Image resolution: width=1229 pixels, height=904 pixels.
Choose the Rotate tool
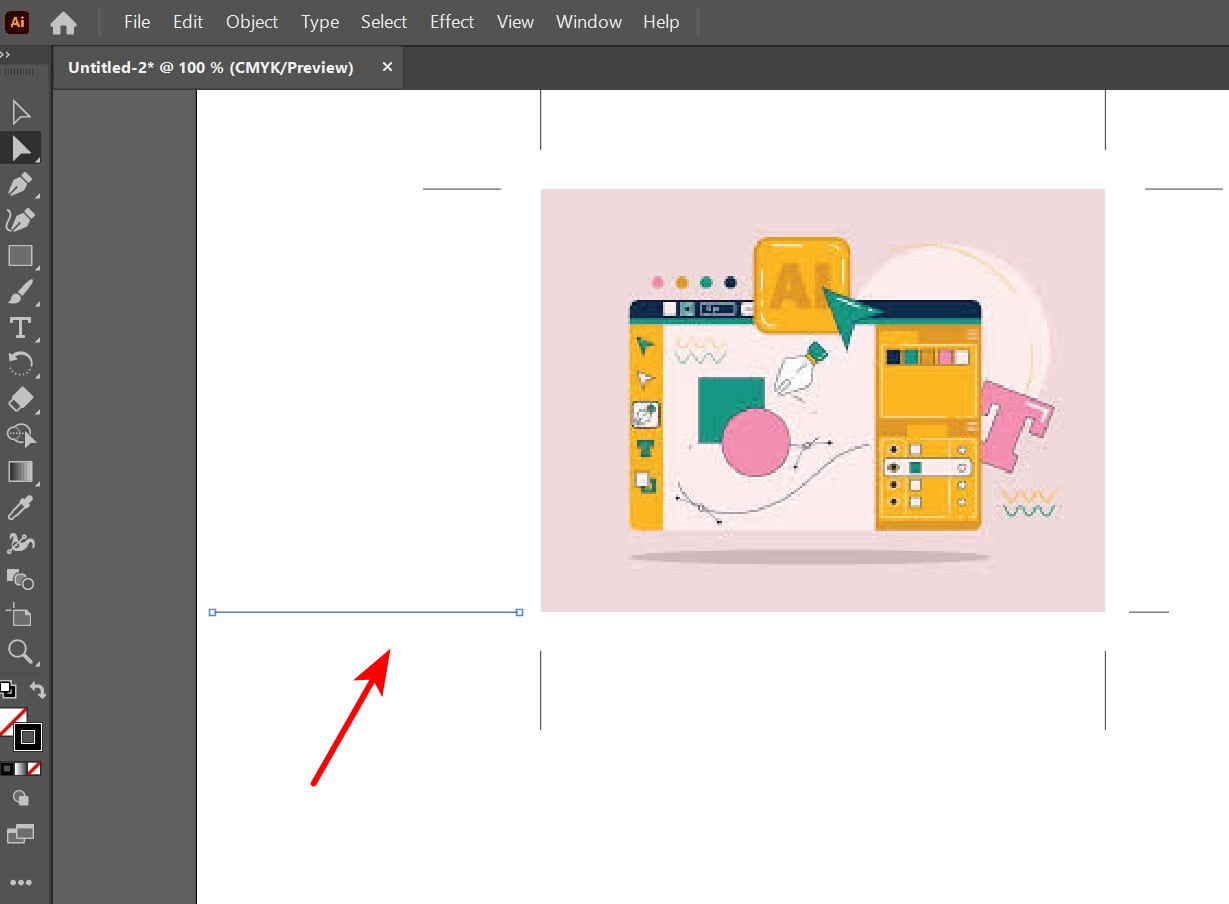(x=21, y=363)
